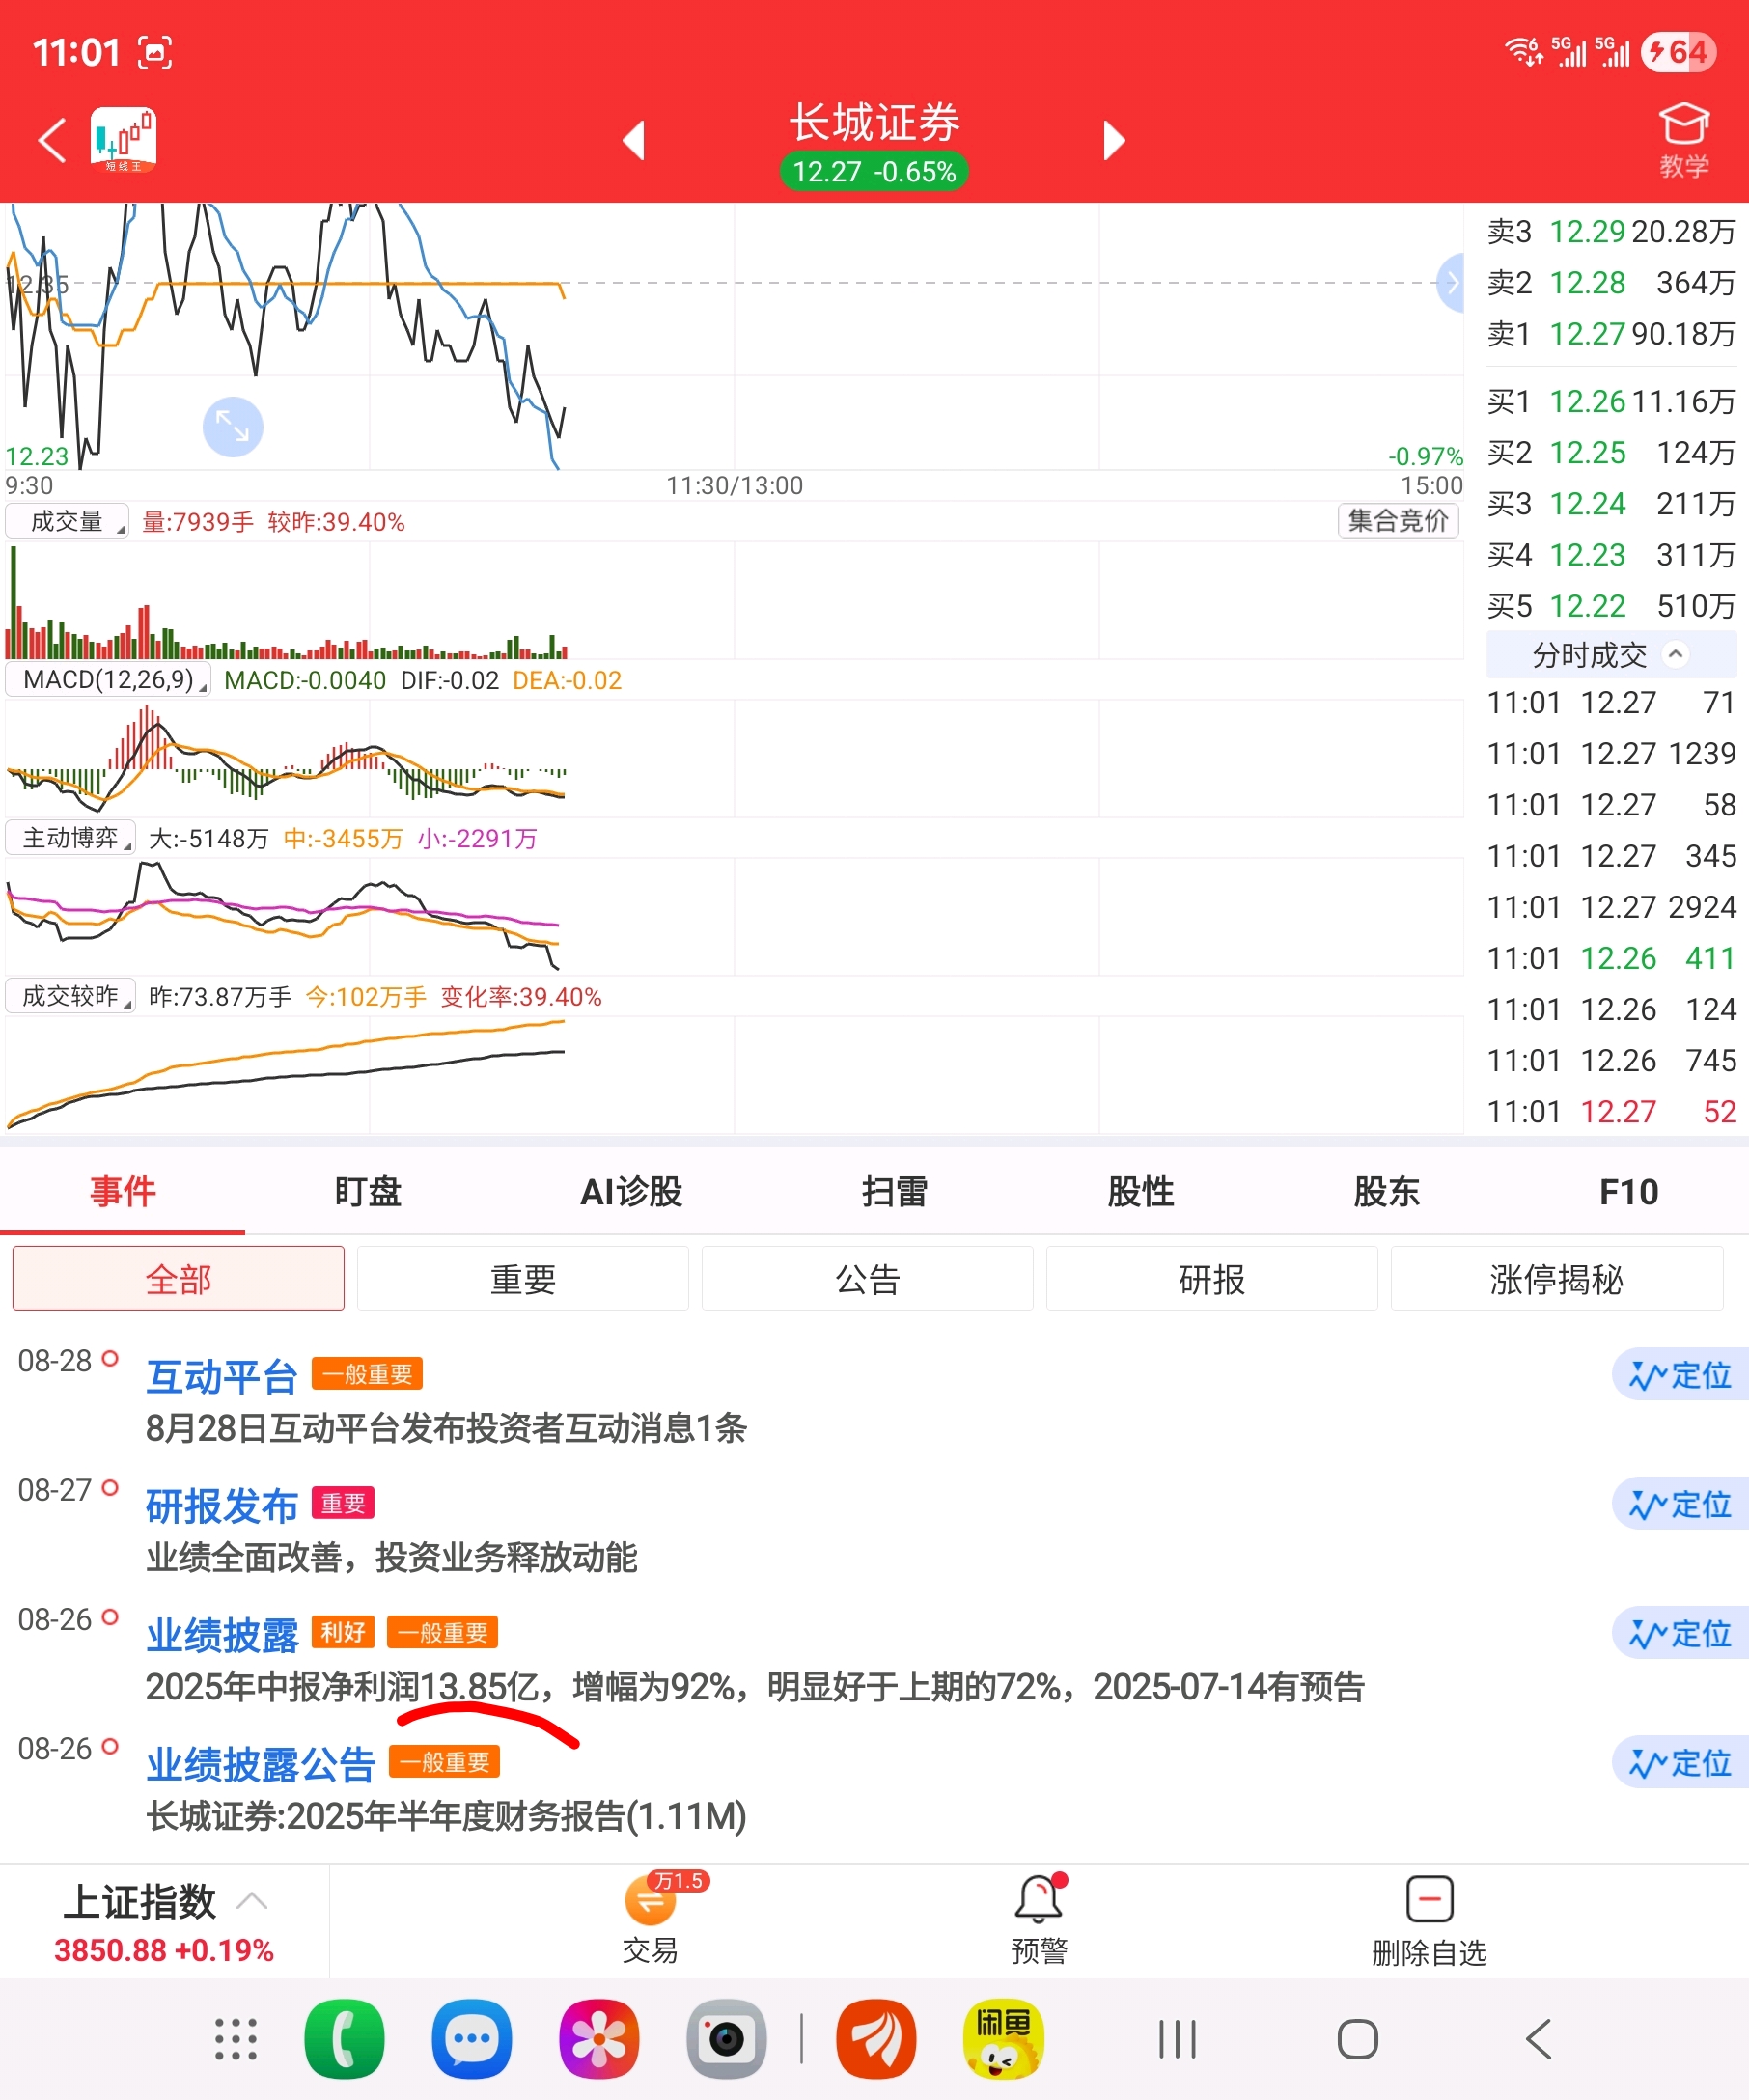Switch to the 股东 tab
This screenshot has height=2100, width=1749.
(x=1386, y=1191)
